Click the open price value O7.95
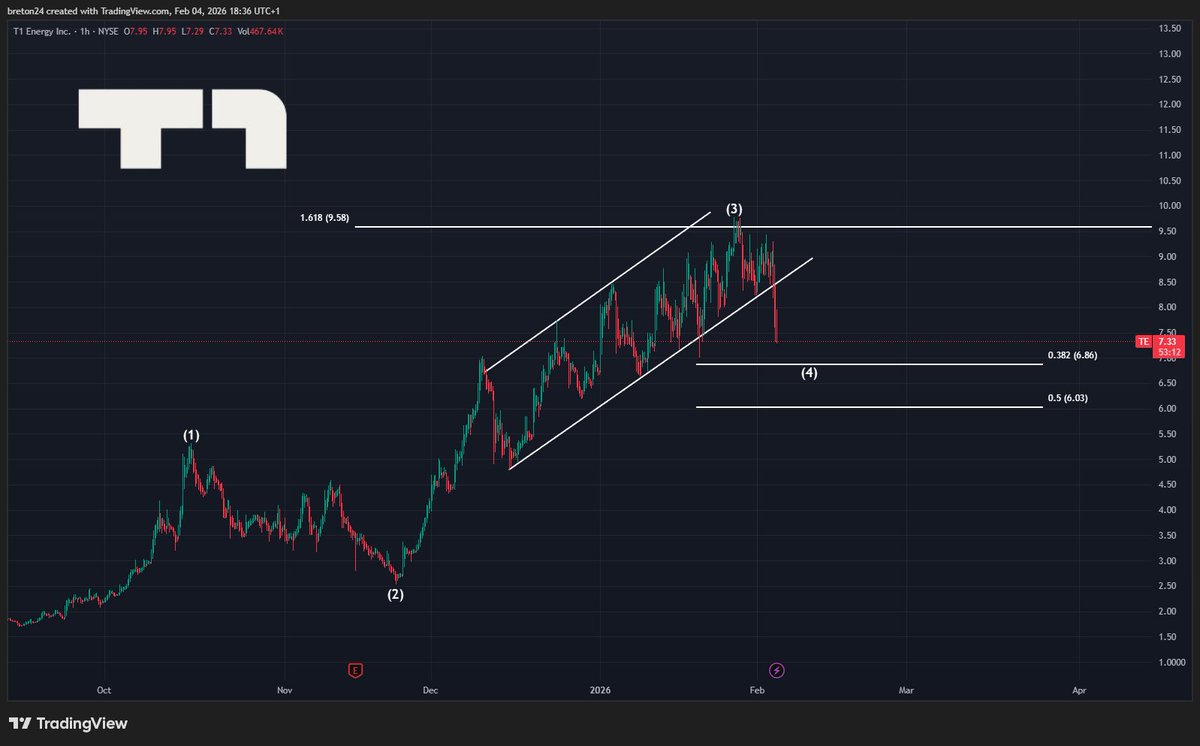 pyautogui.click(x=137, y=31)
